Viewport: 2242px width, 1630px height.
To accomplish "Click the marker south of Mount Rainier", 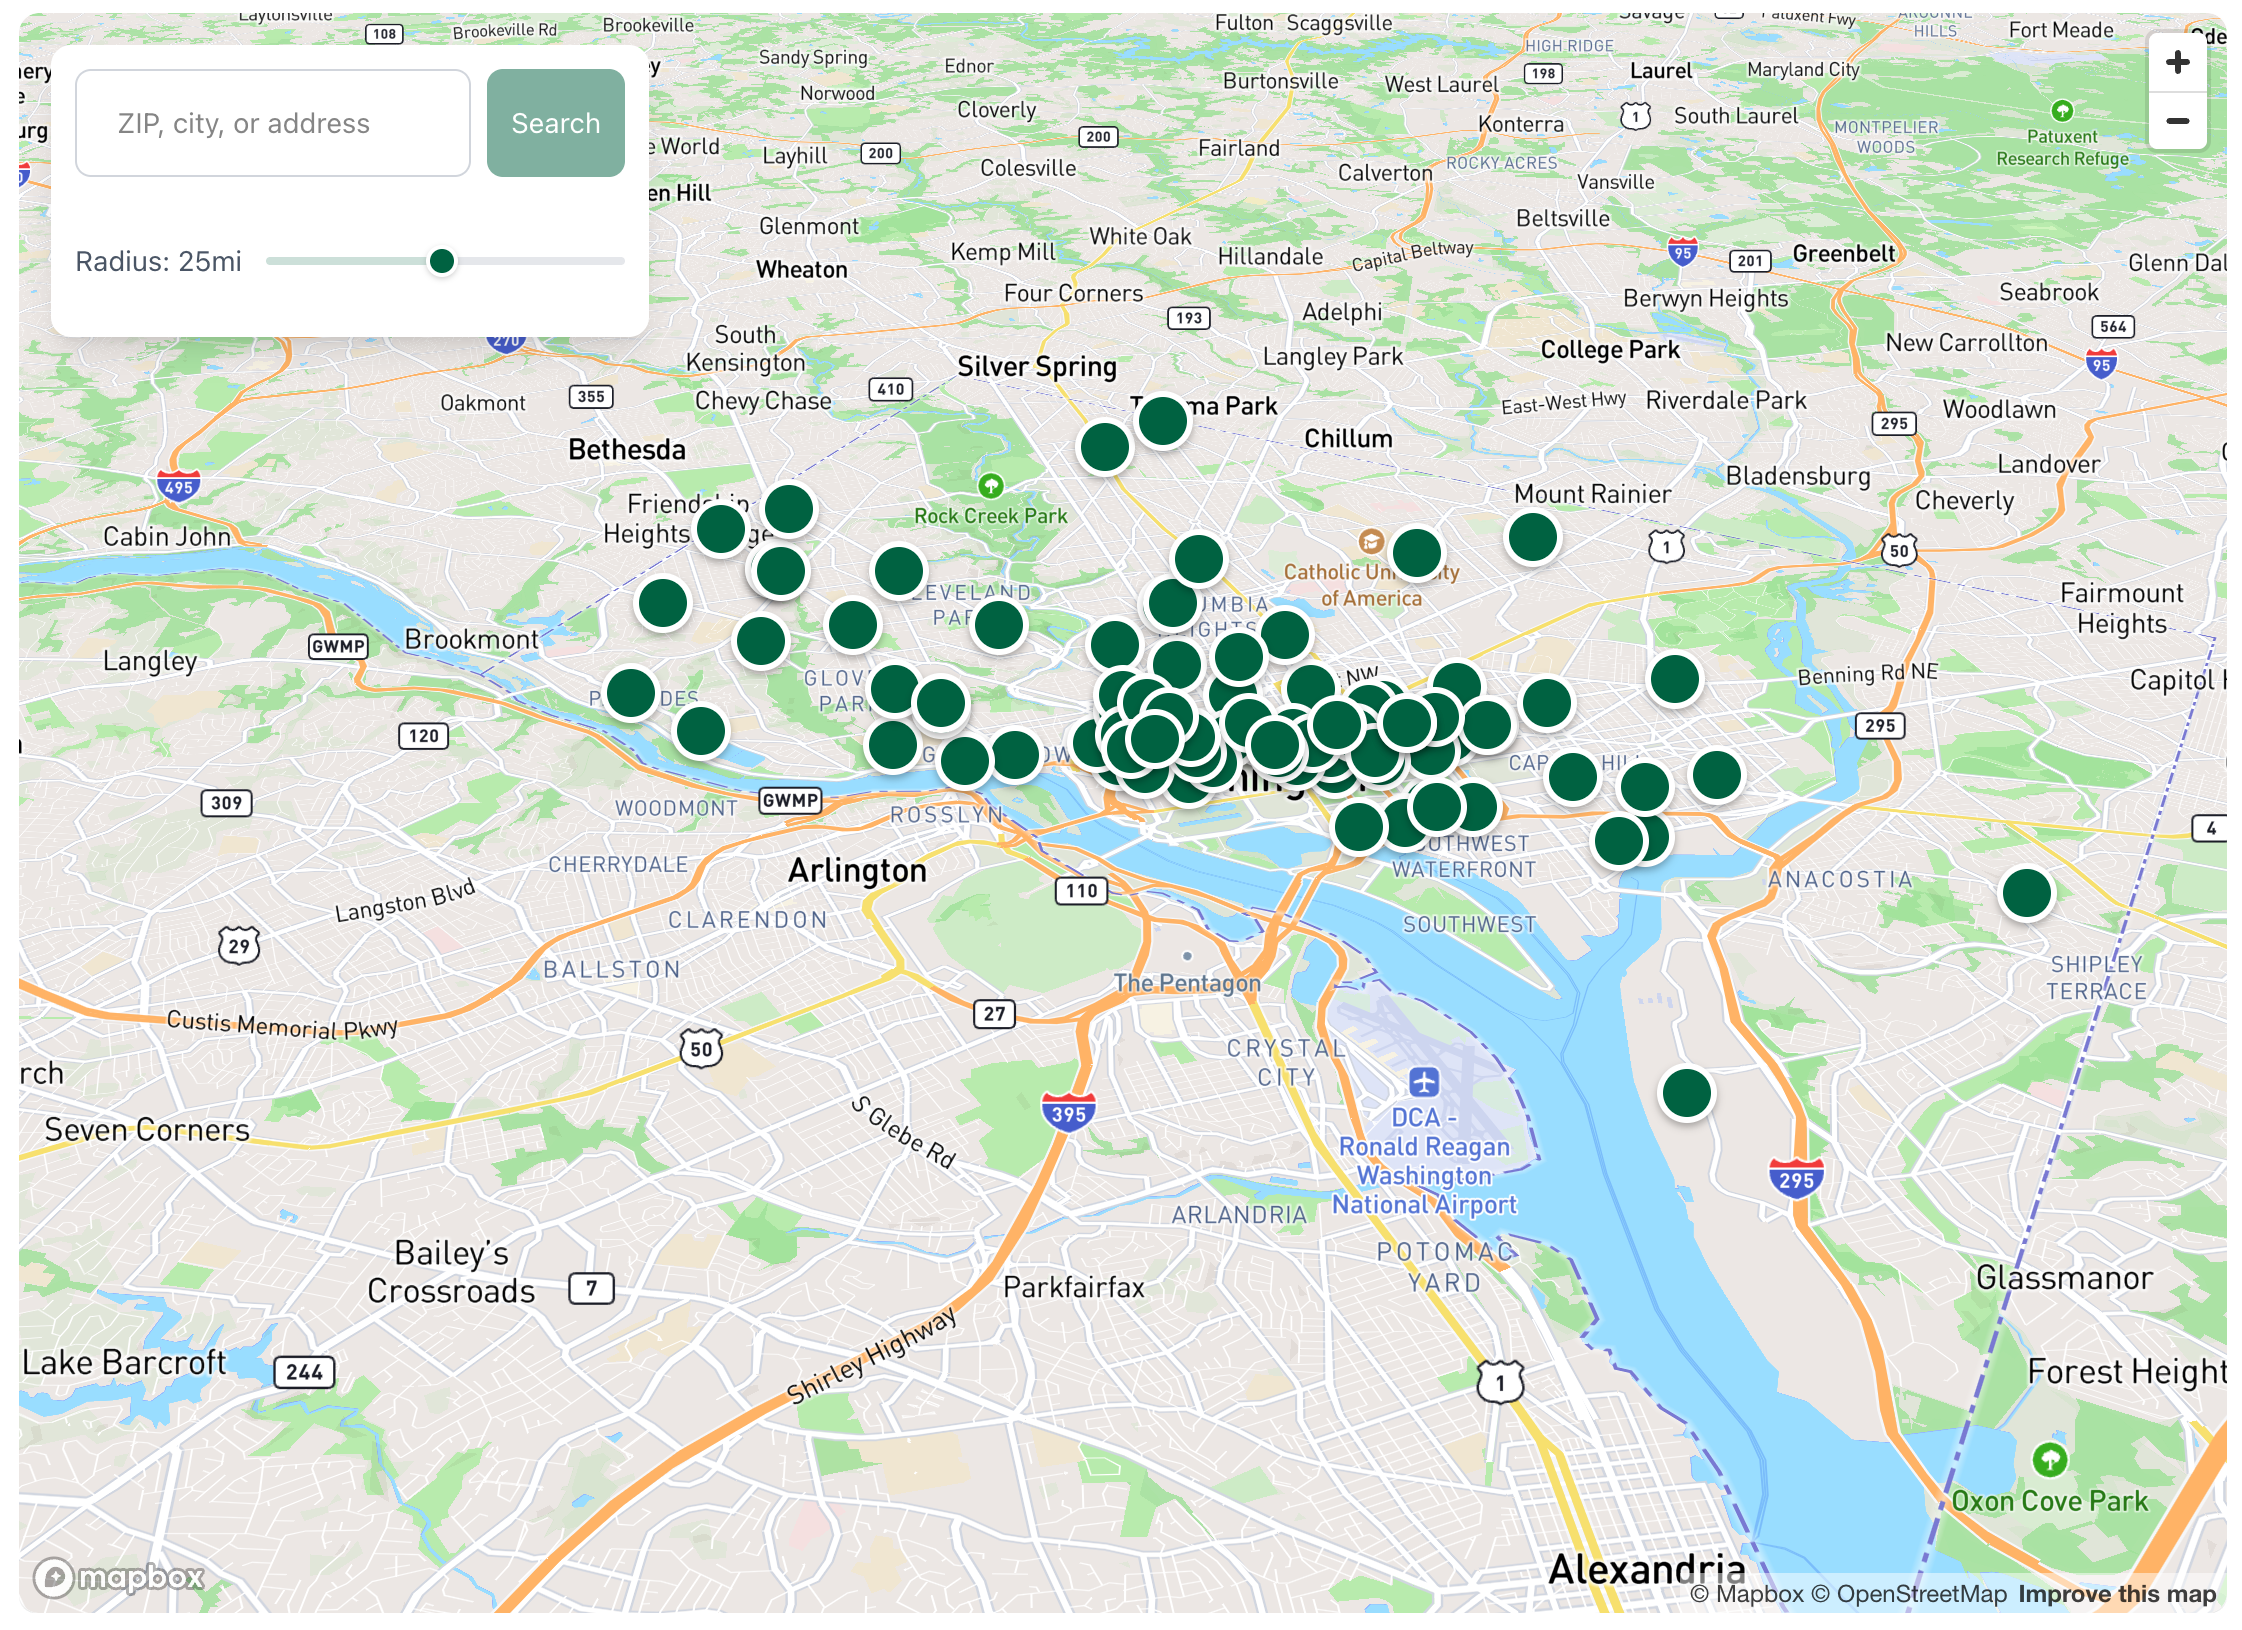I will point(1532,537).
